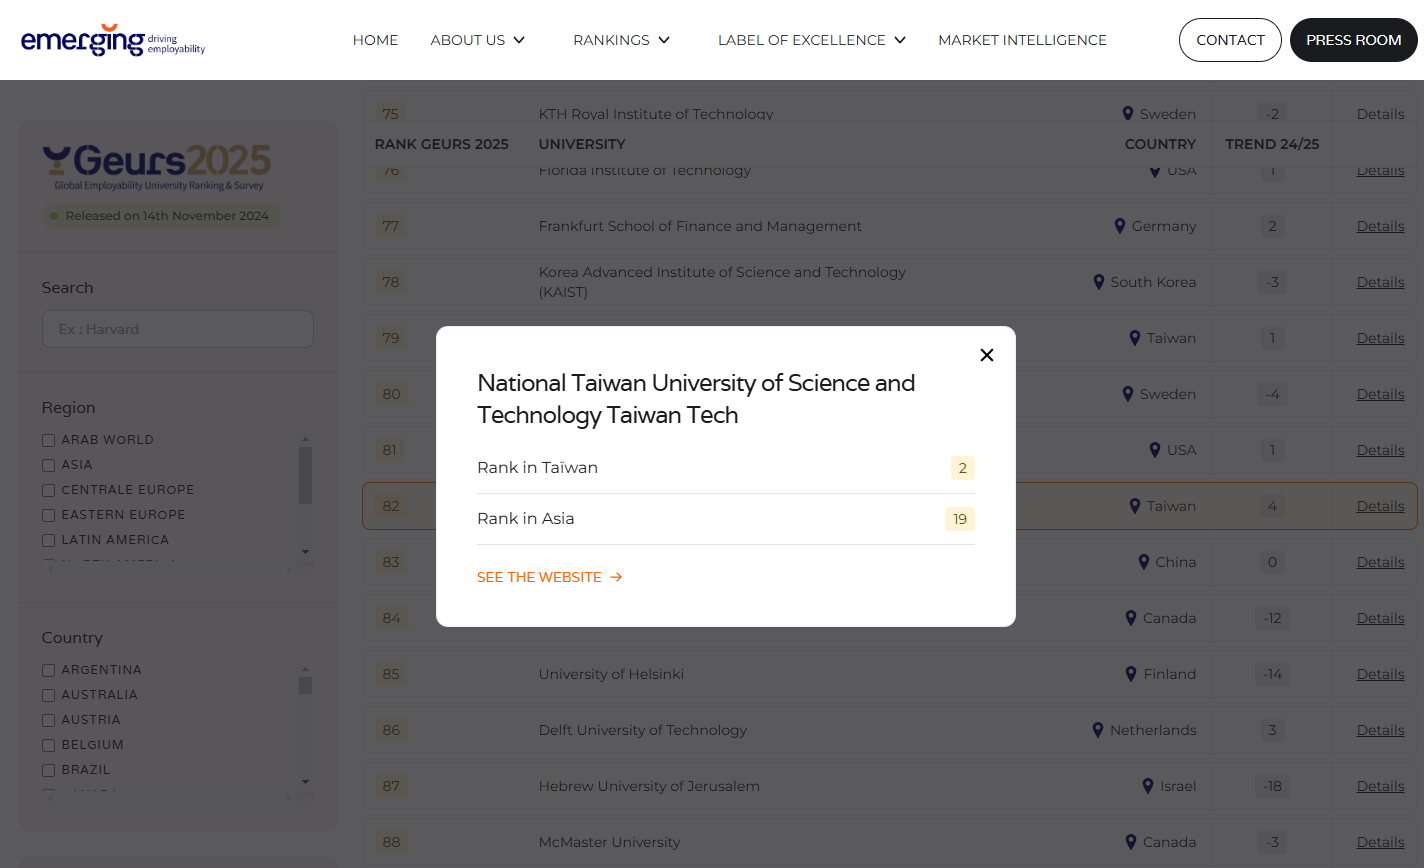
Task: Click the location pin icon beside Netherlands
Action: (1098, 730)
